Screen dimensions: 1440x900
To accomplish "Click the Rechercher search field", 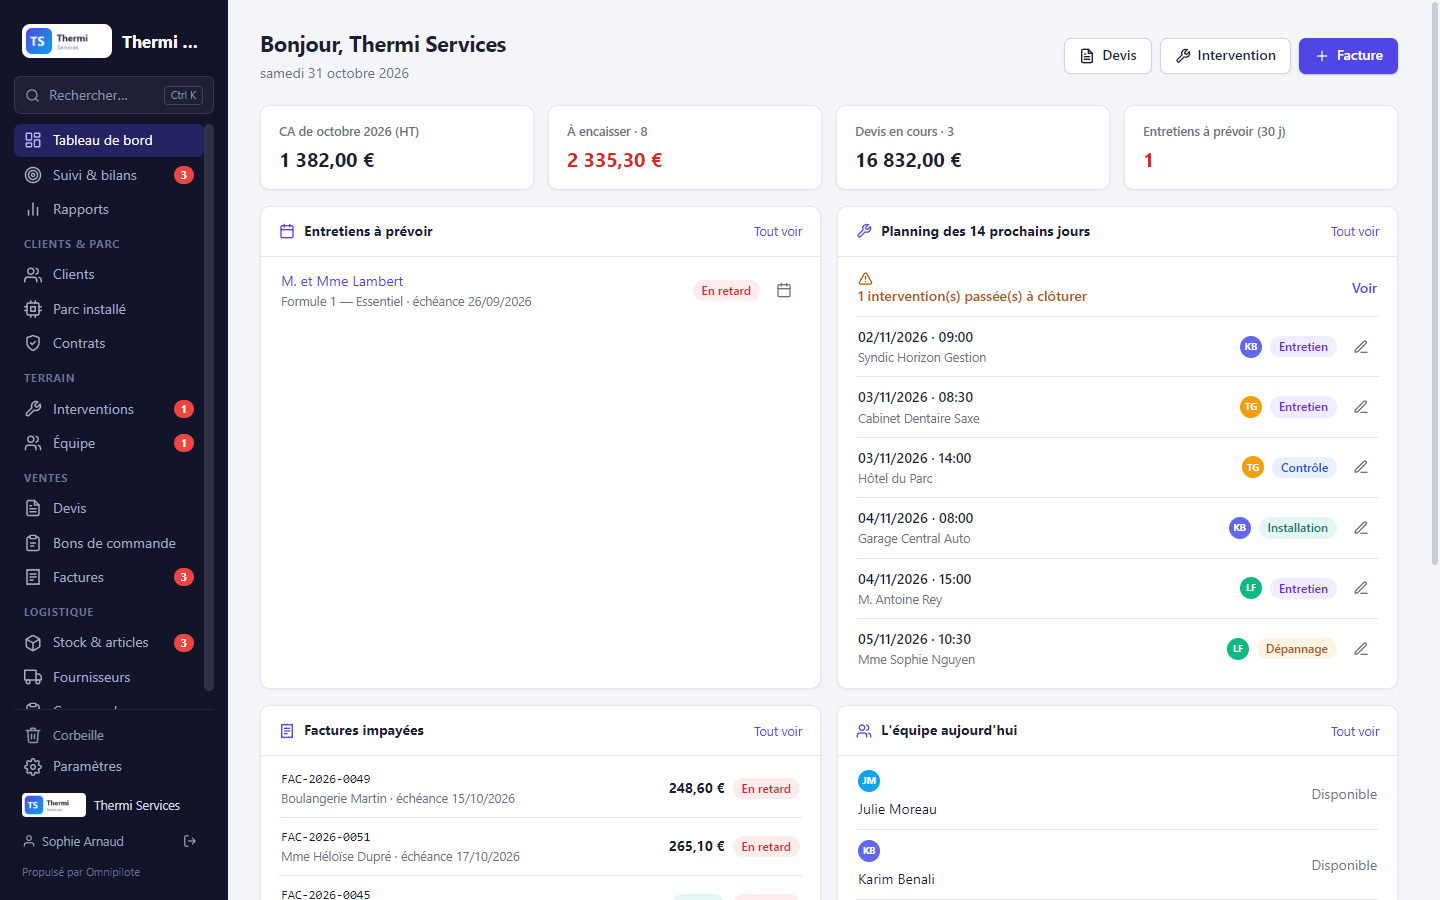I will [114, 95].
